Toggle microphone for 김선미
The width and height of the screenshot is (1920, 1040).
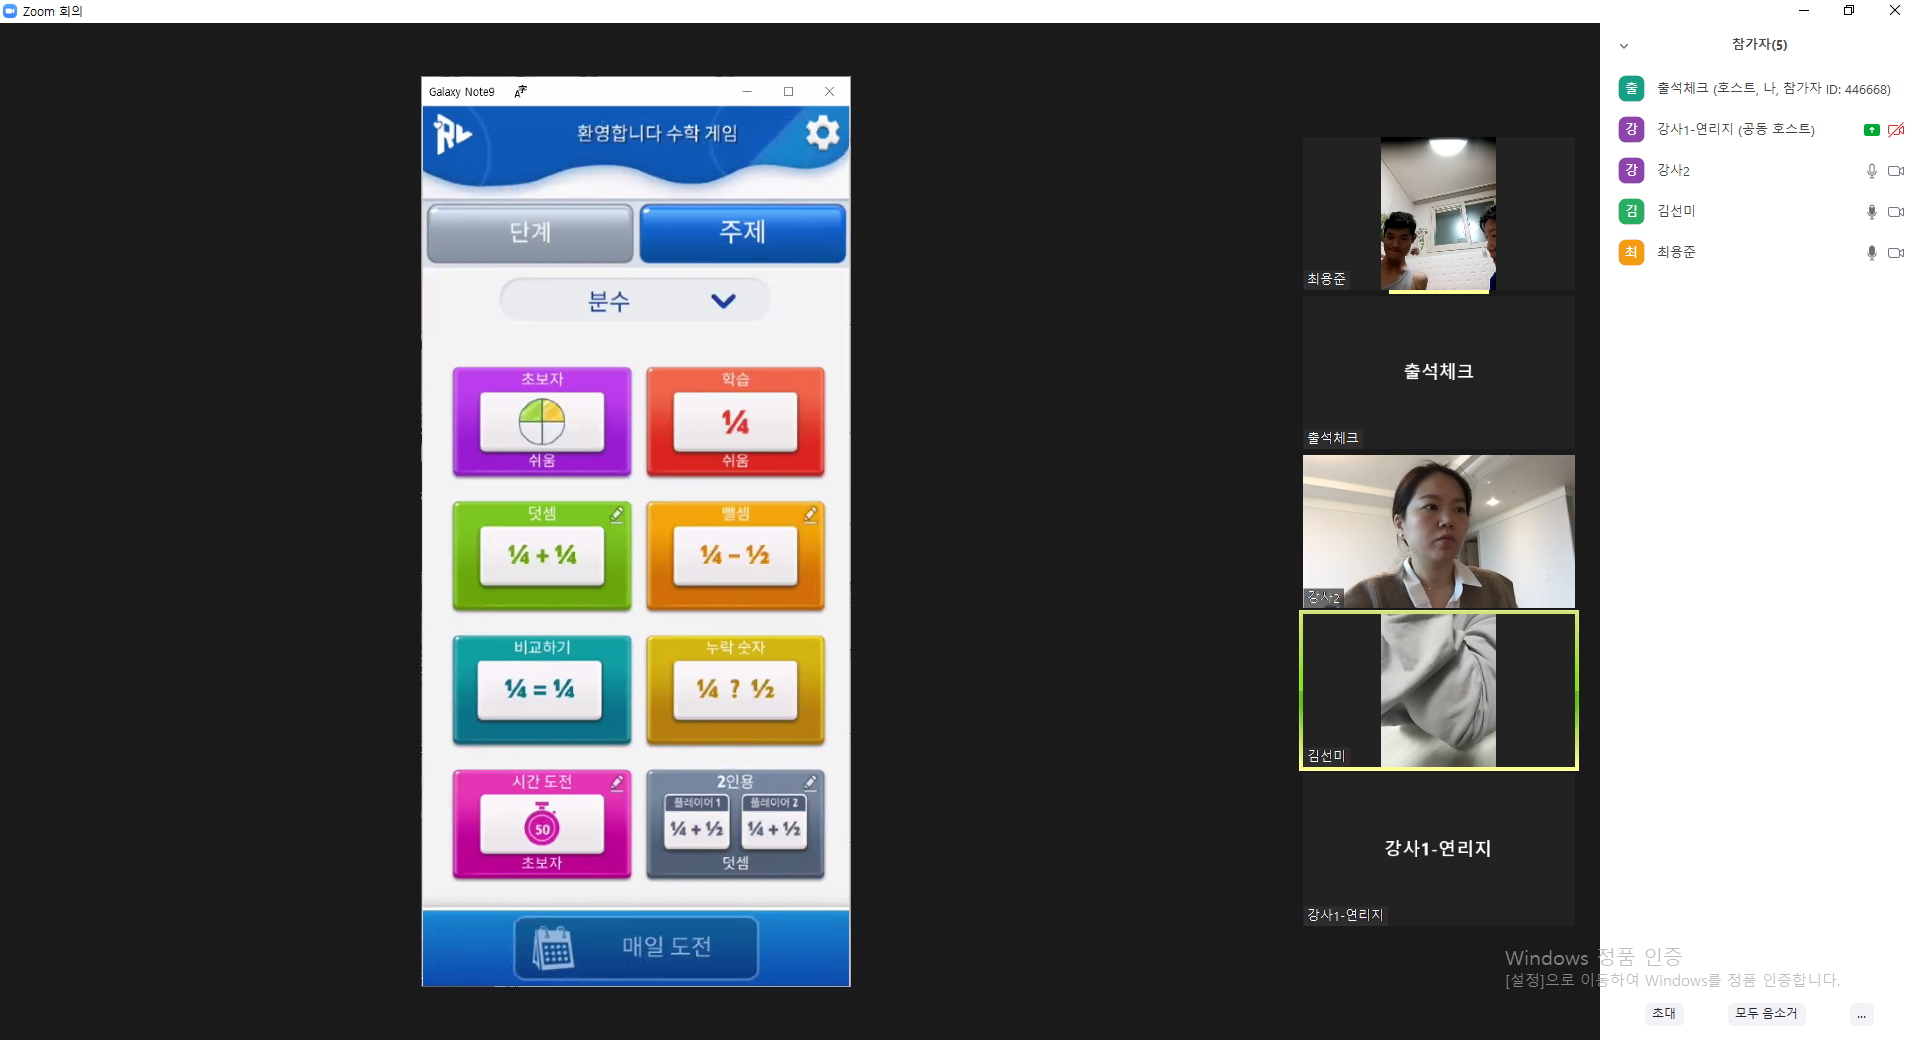pyautogui.click(x=1871, y=212)
